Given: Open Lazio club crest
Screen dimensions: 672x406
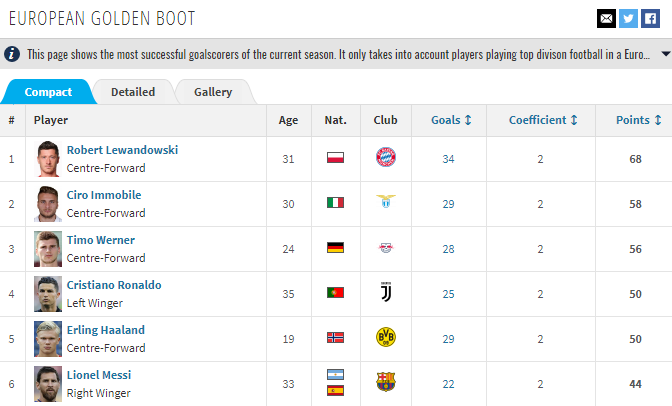Looking at the screenshot, I should (386, 201).
